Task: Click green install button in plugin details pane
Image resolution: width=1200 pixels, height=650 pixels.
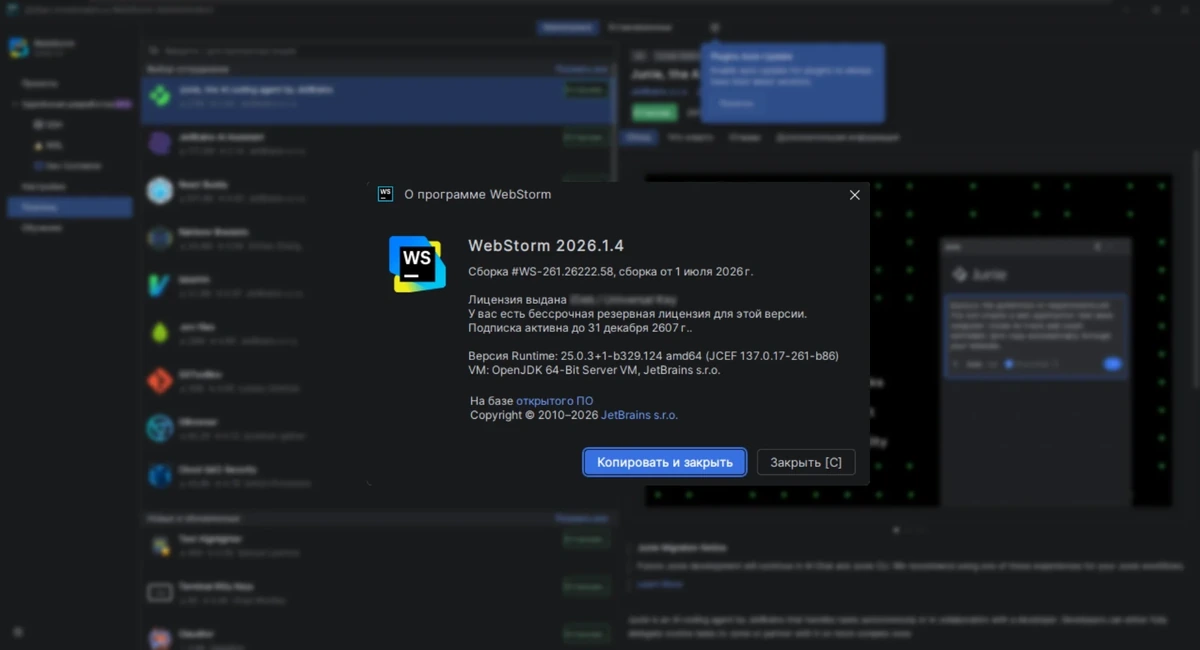Action: [655, 113]
